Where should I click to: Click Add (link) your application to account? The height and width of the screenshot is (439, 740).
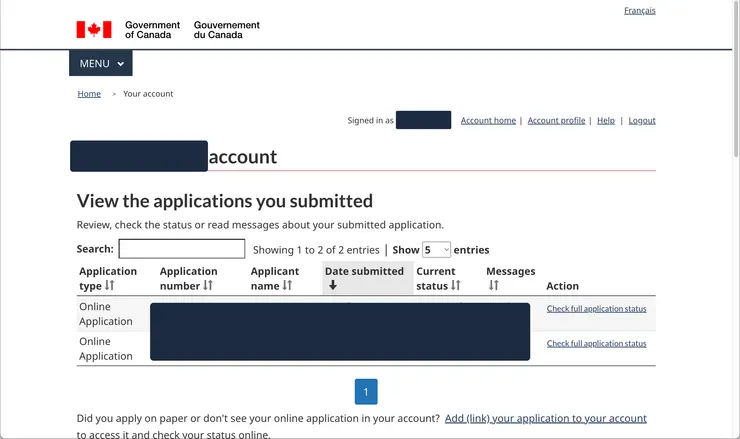[545, 418]
